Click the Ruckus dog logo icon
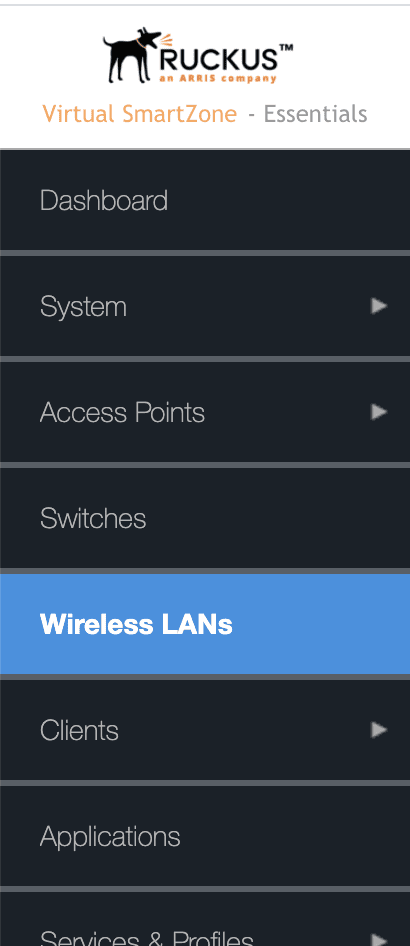Screen dimensions: 410x946 [x=133, y=54]
